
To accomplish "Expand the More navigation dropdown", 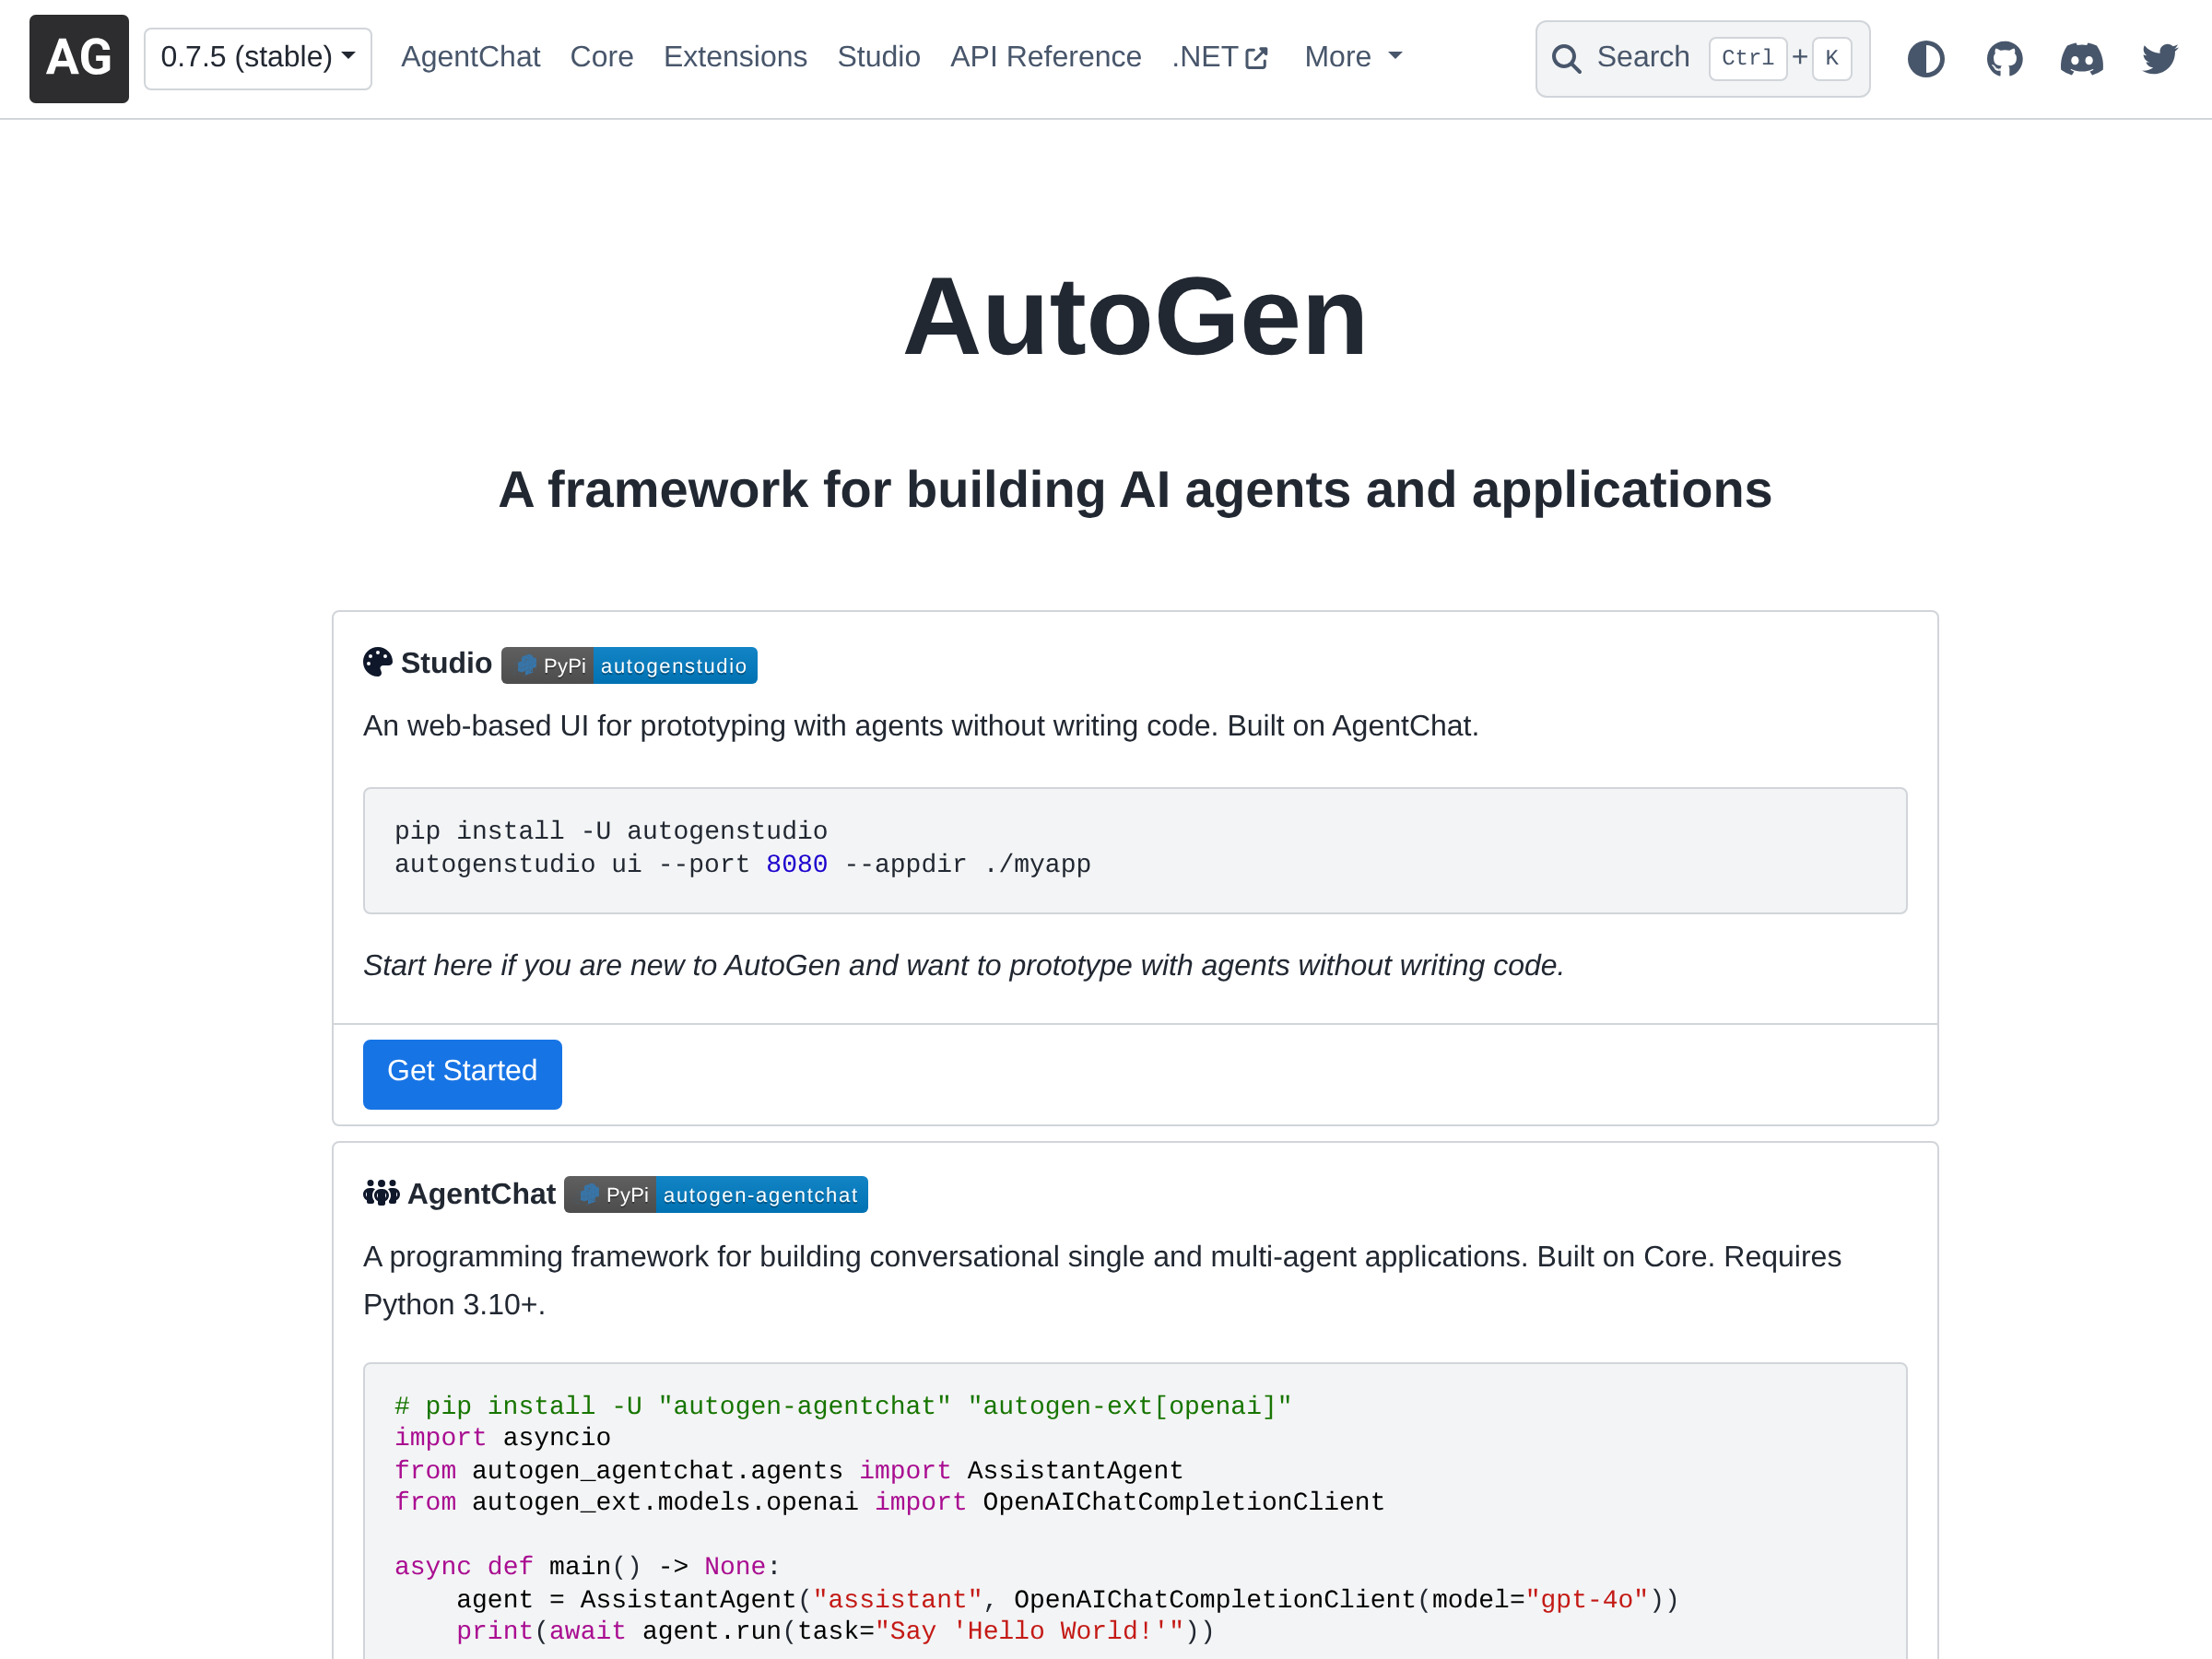I will coord(1353,57).
